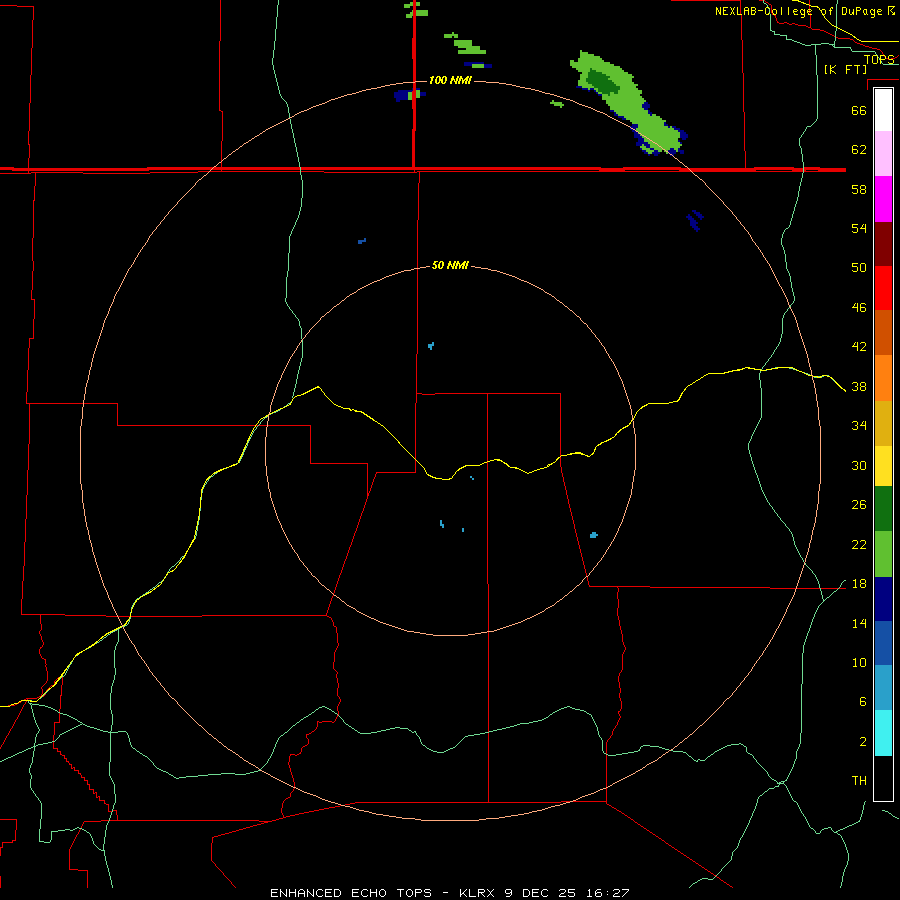Viewport: 900px width, 900px height.
Task: Click the dark orange 46 kft legend swatch
Action: [883, 332]
